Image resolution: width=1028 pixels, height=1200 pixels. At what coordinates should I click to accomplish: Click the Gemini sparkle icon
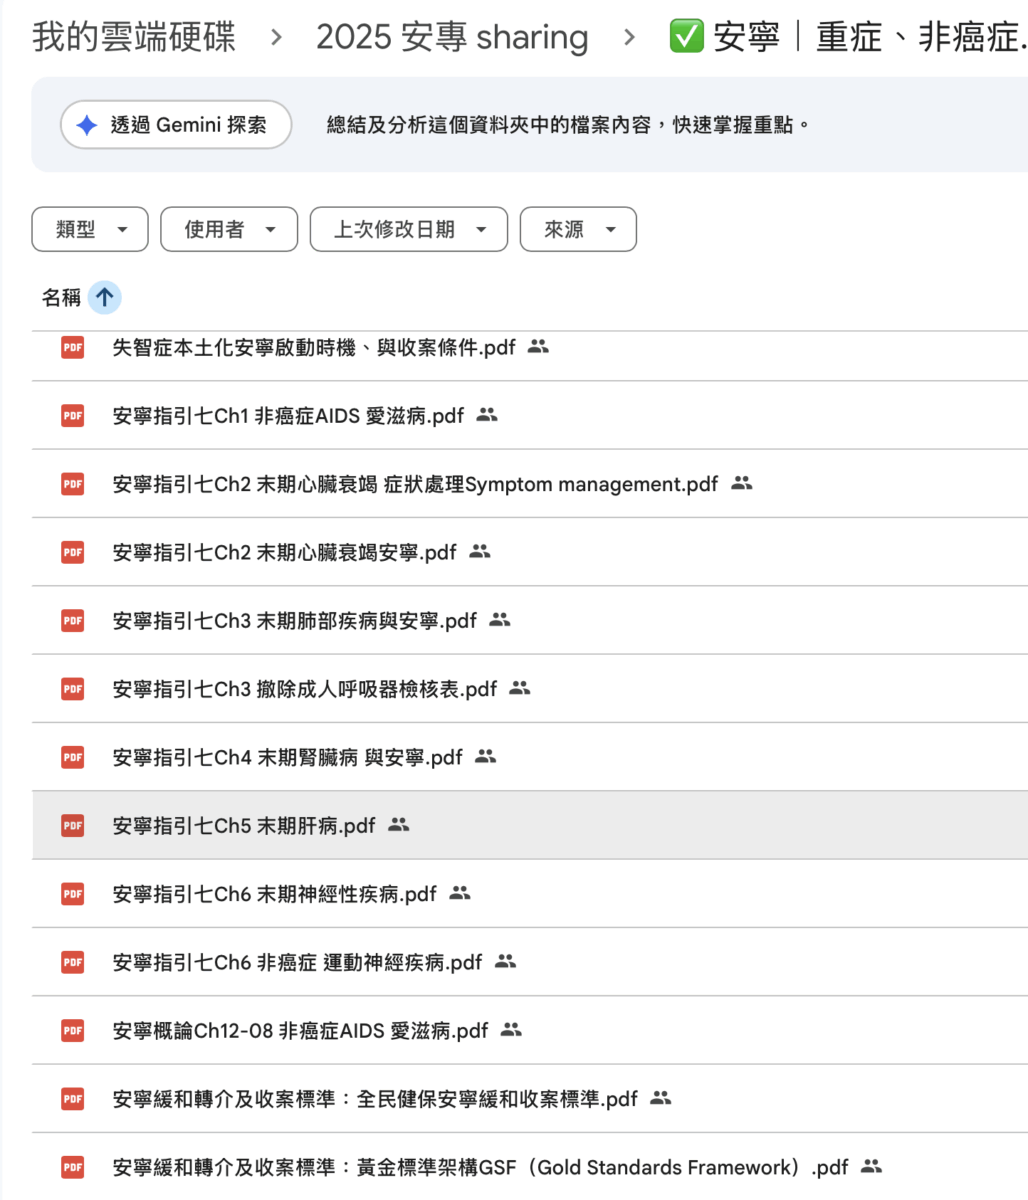(87, 126)
